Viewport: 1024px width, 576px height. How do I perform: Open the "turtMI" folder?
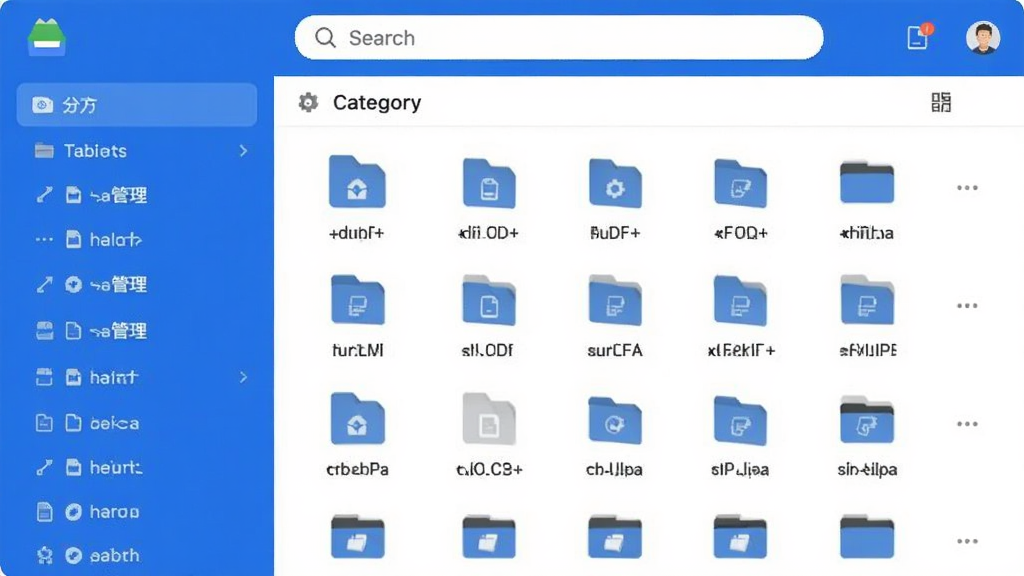click(x=358, y=300)
